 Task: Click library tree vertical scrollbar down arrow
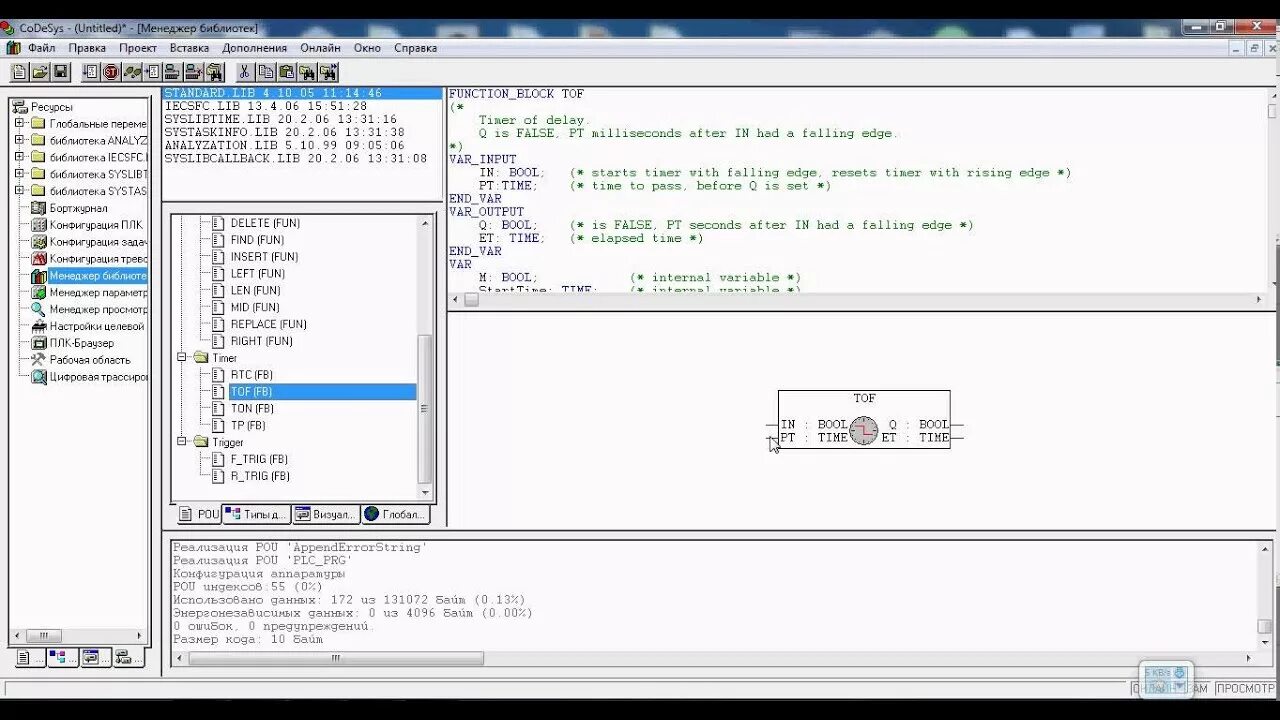click(x=425, y=492)
